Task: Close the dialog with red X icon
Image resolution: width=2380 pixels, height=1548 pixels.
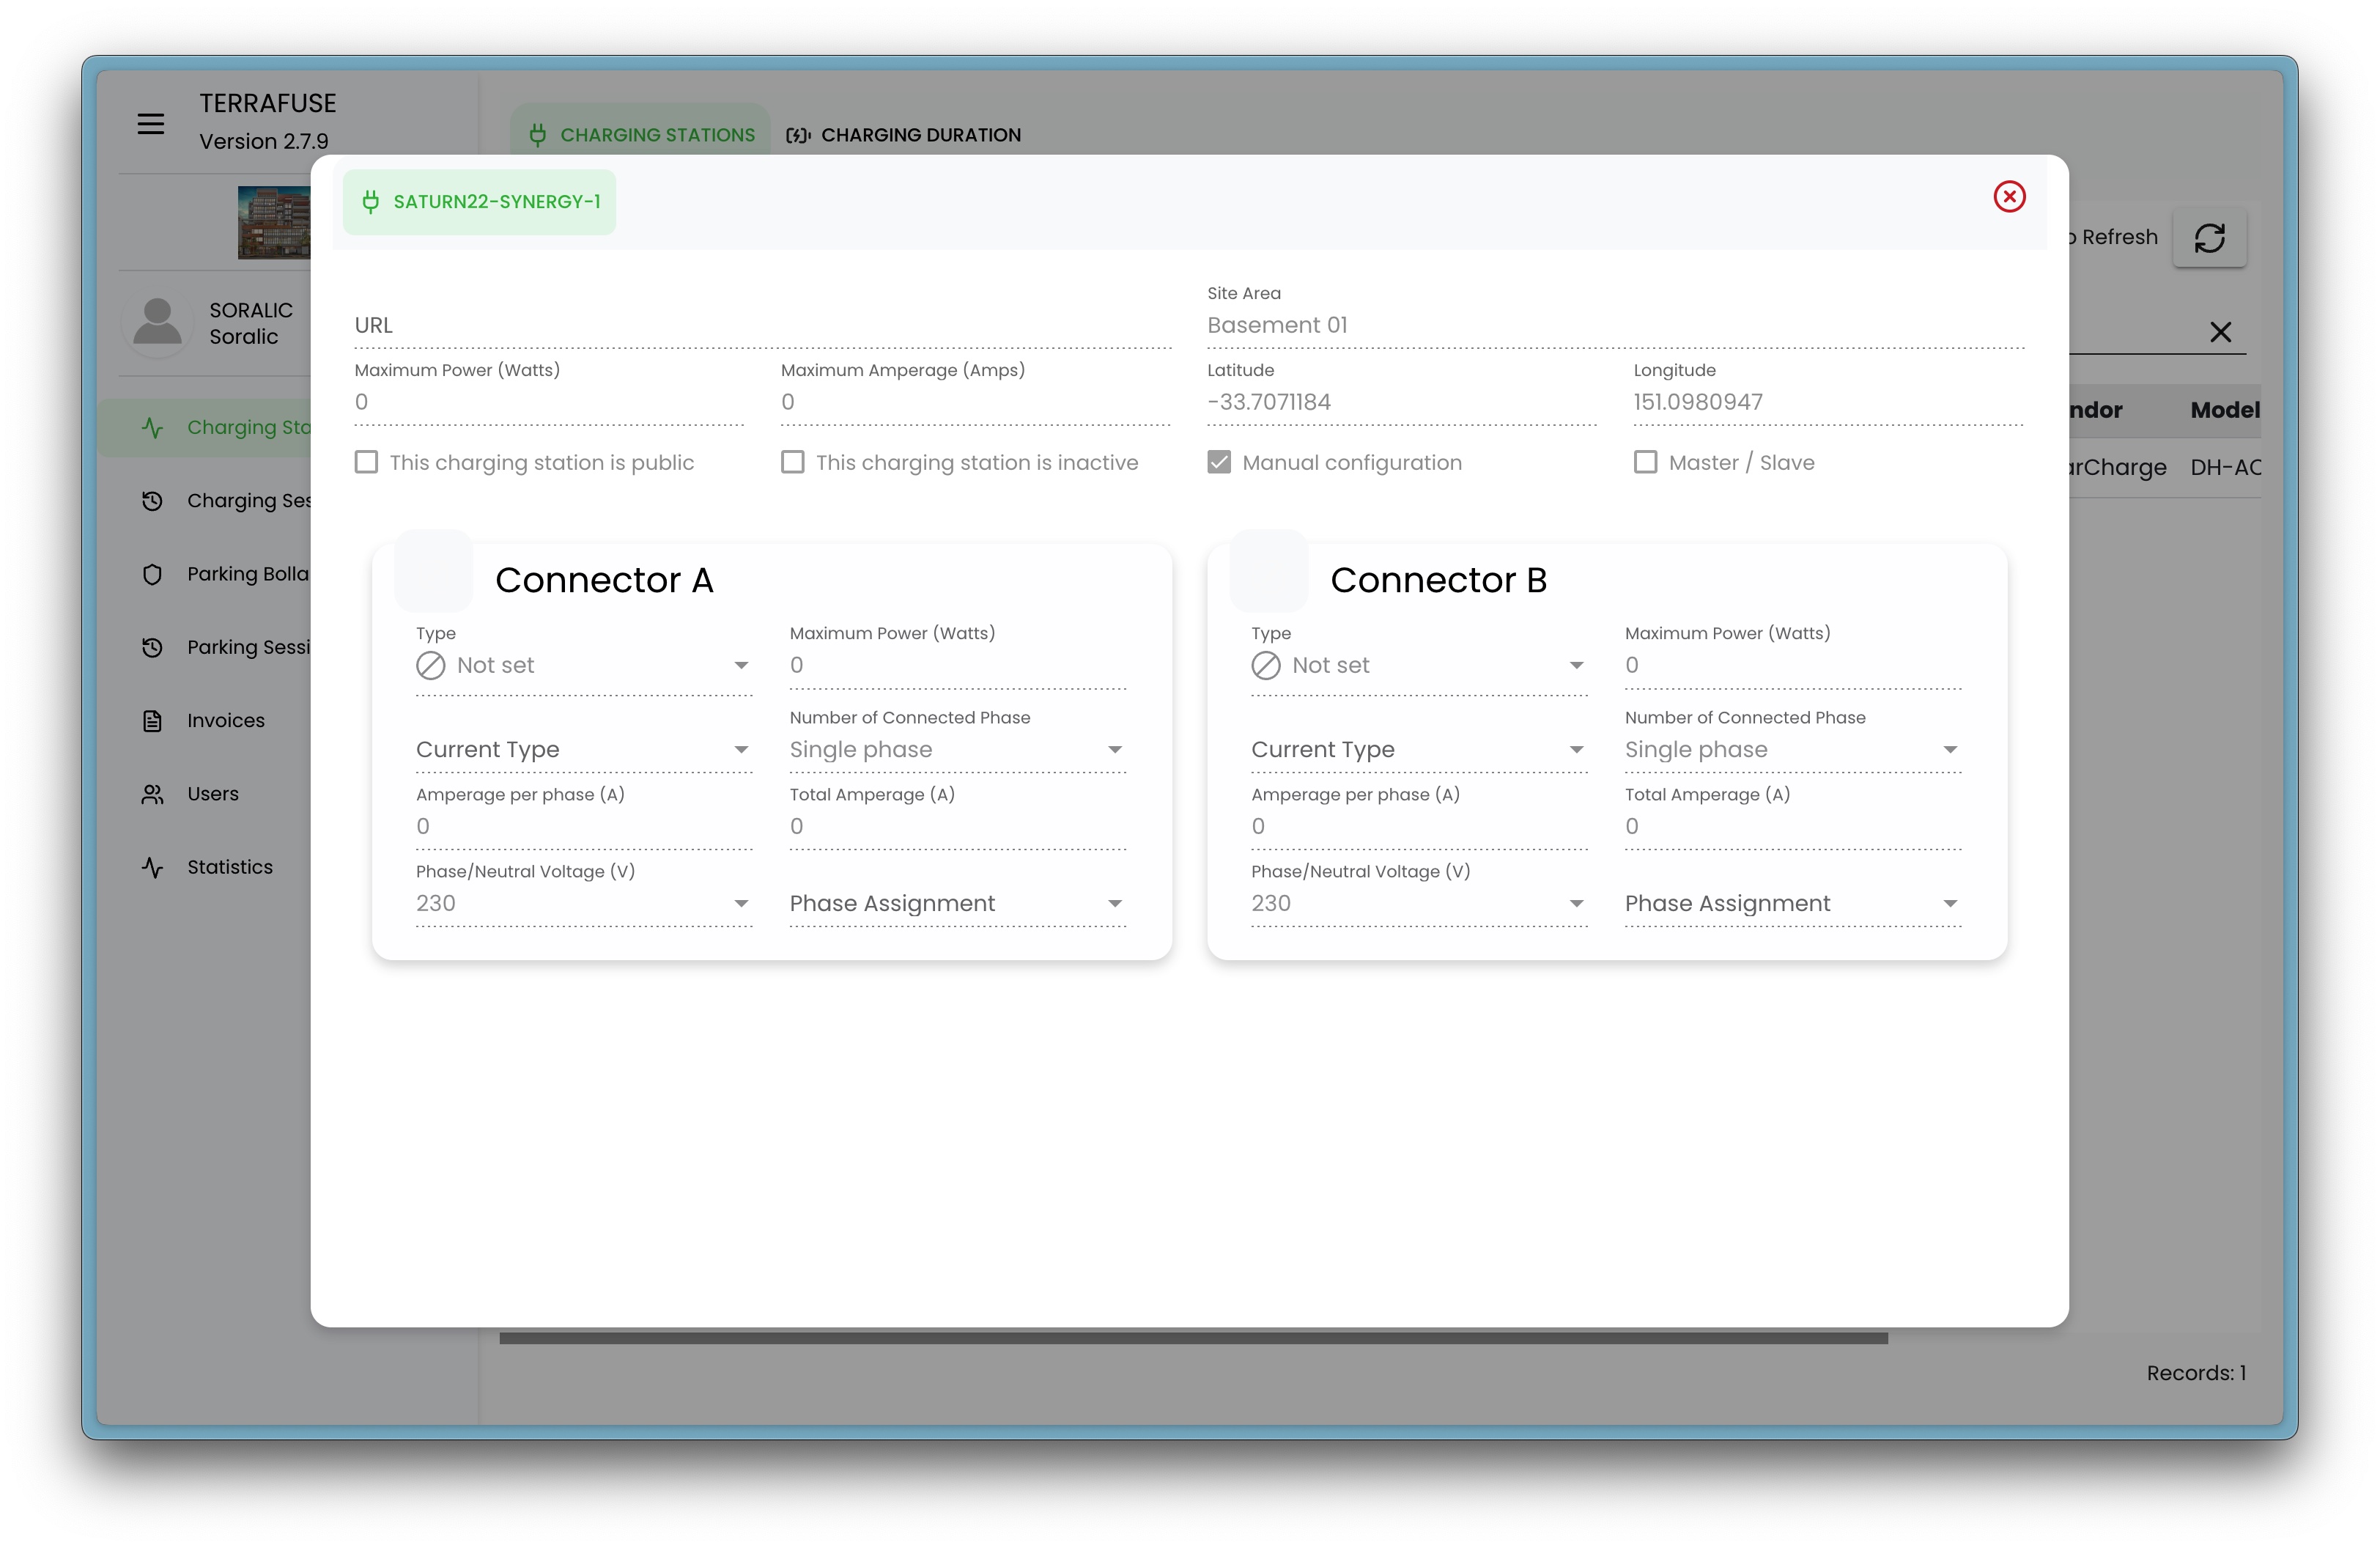Action: point(2009,196)
